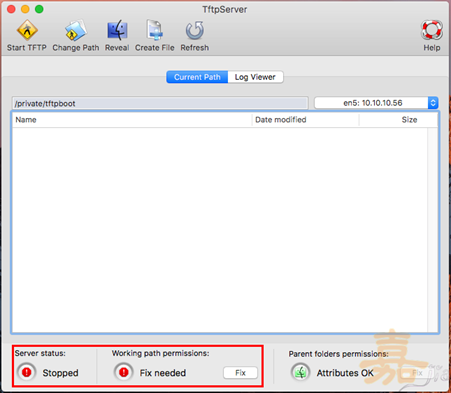Click the Refresh arrow icon
451x393 pixels.
coord(195,30)
